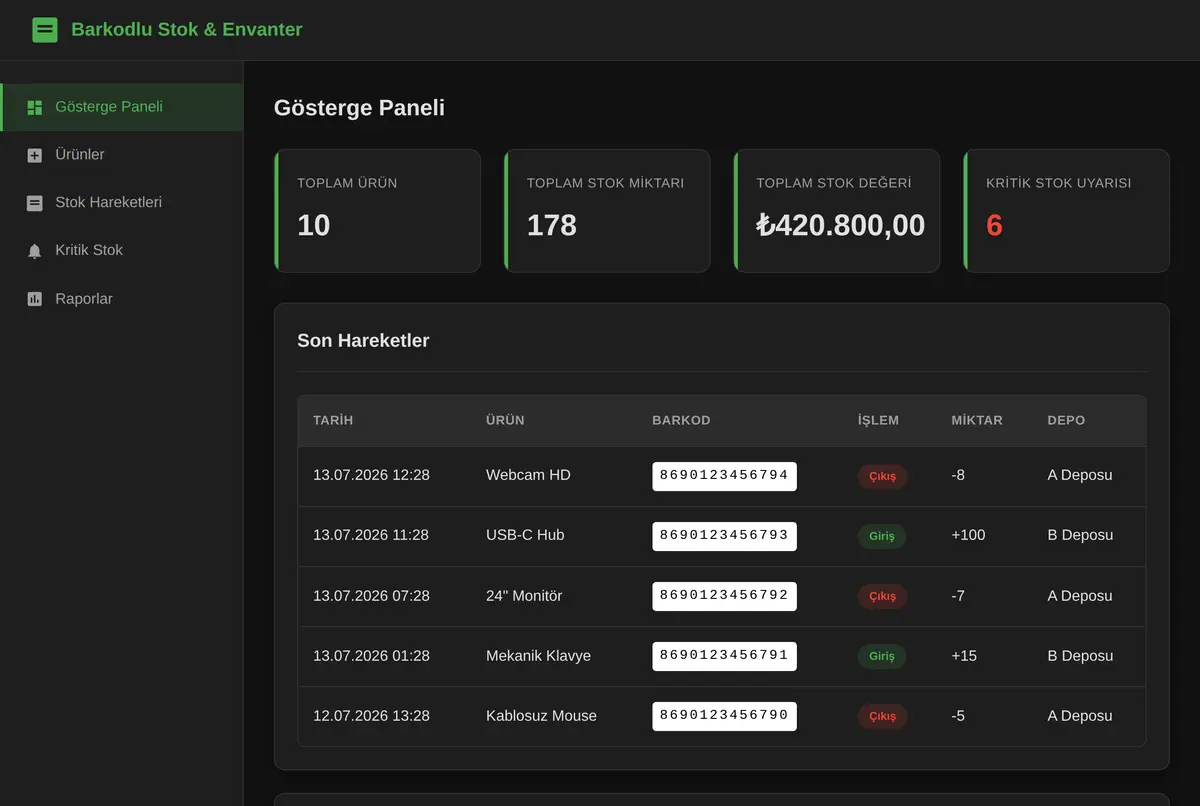Image resolution: width=1200 pixels, height=806 pixels.
Task: Click the Kritik Stok bell icon
Action: coord(35,251)
